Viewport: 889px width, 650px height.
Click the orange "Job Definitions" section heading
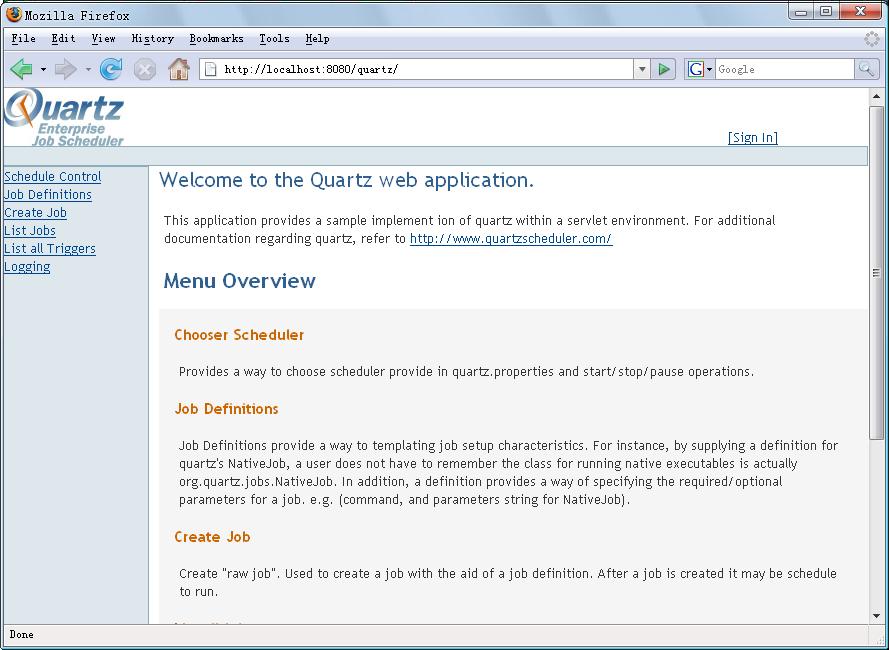pos(226,409)
